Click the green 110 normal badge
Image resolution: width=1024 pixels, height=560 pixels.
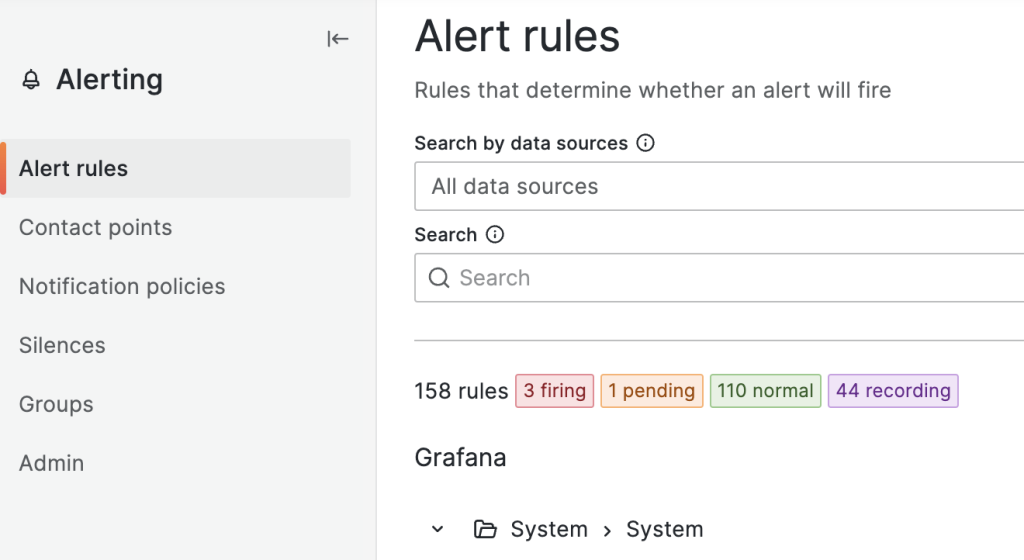[765, 391]
